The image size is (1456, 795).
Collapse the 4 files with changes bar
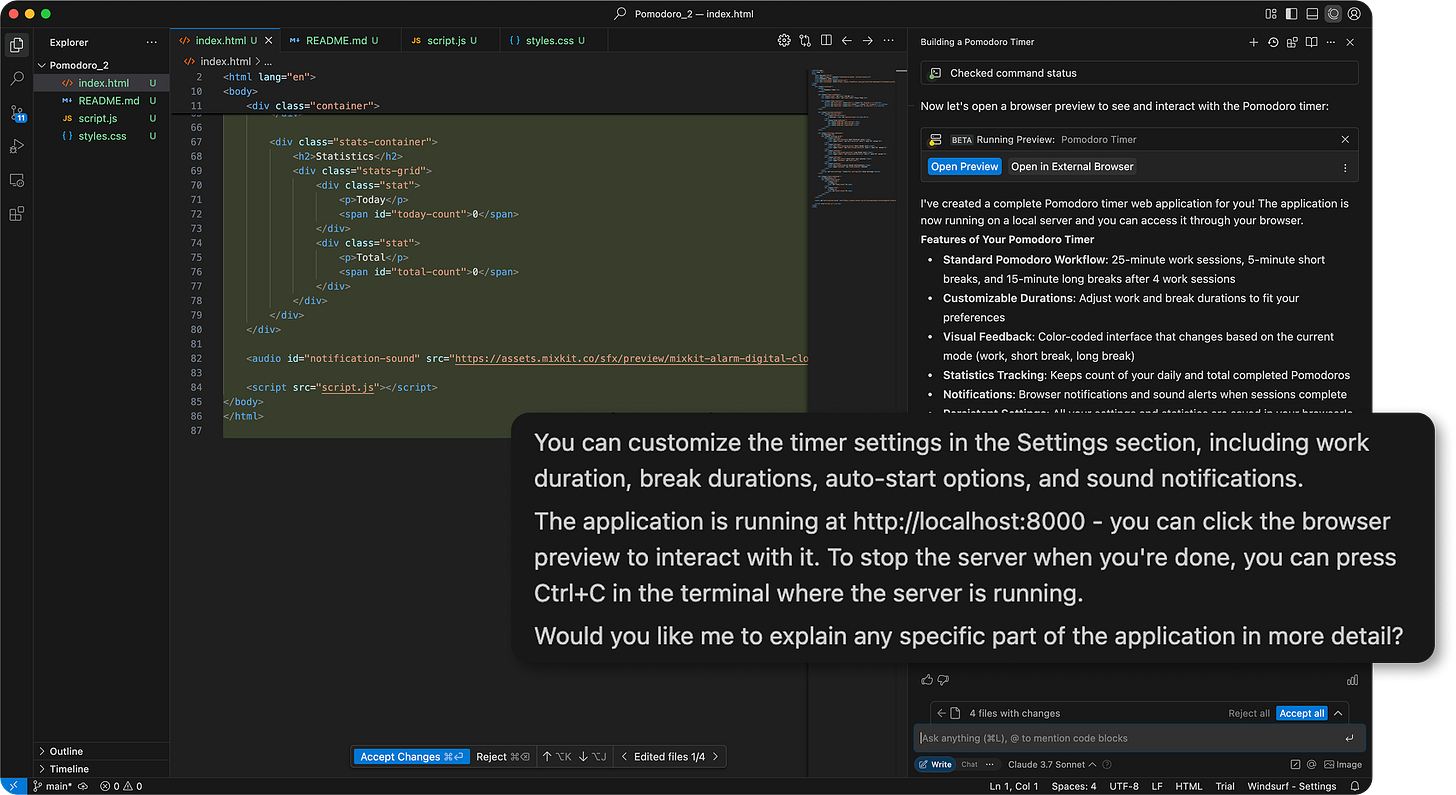[1338, 713]
